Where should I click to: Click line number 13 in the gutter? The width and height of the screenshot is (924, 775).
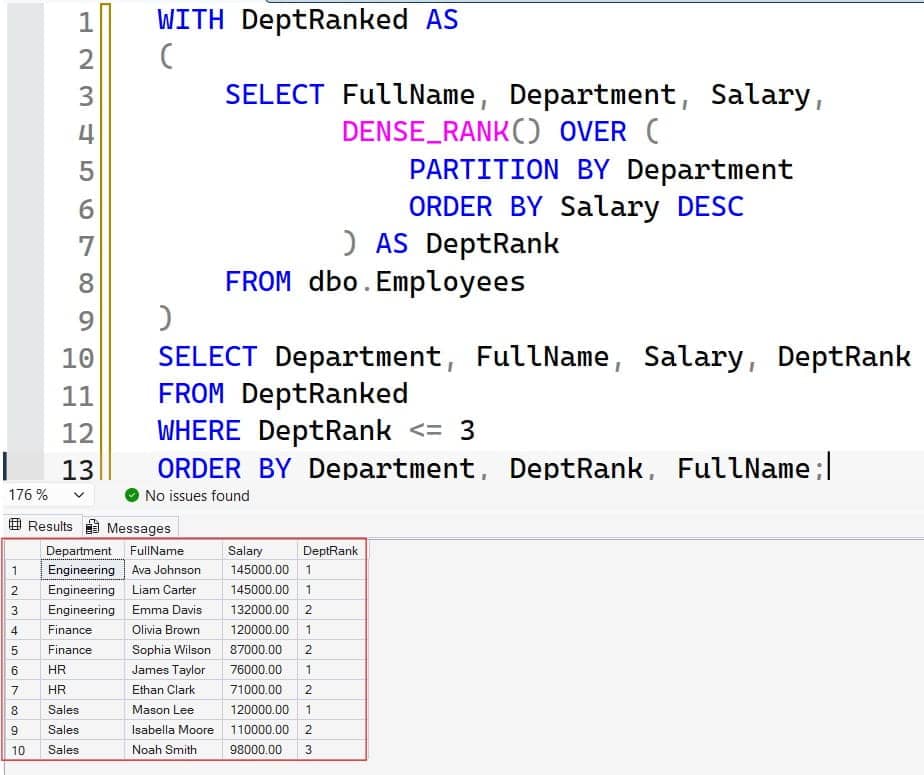[x=78, y=470]
